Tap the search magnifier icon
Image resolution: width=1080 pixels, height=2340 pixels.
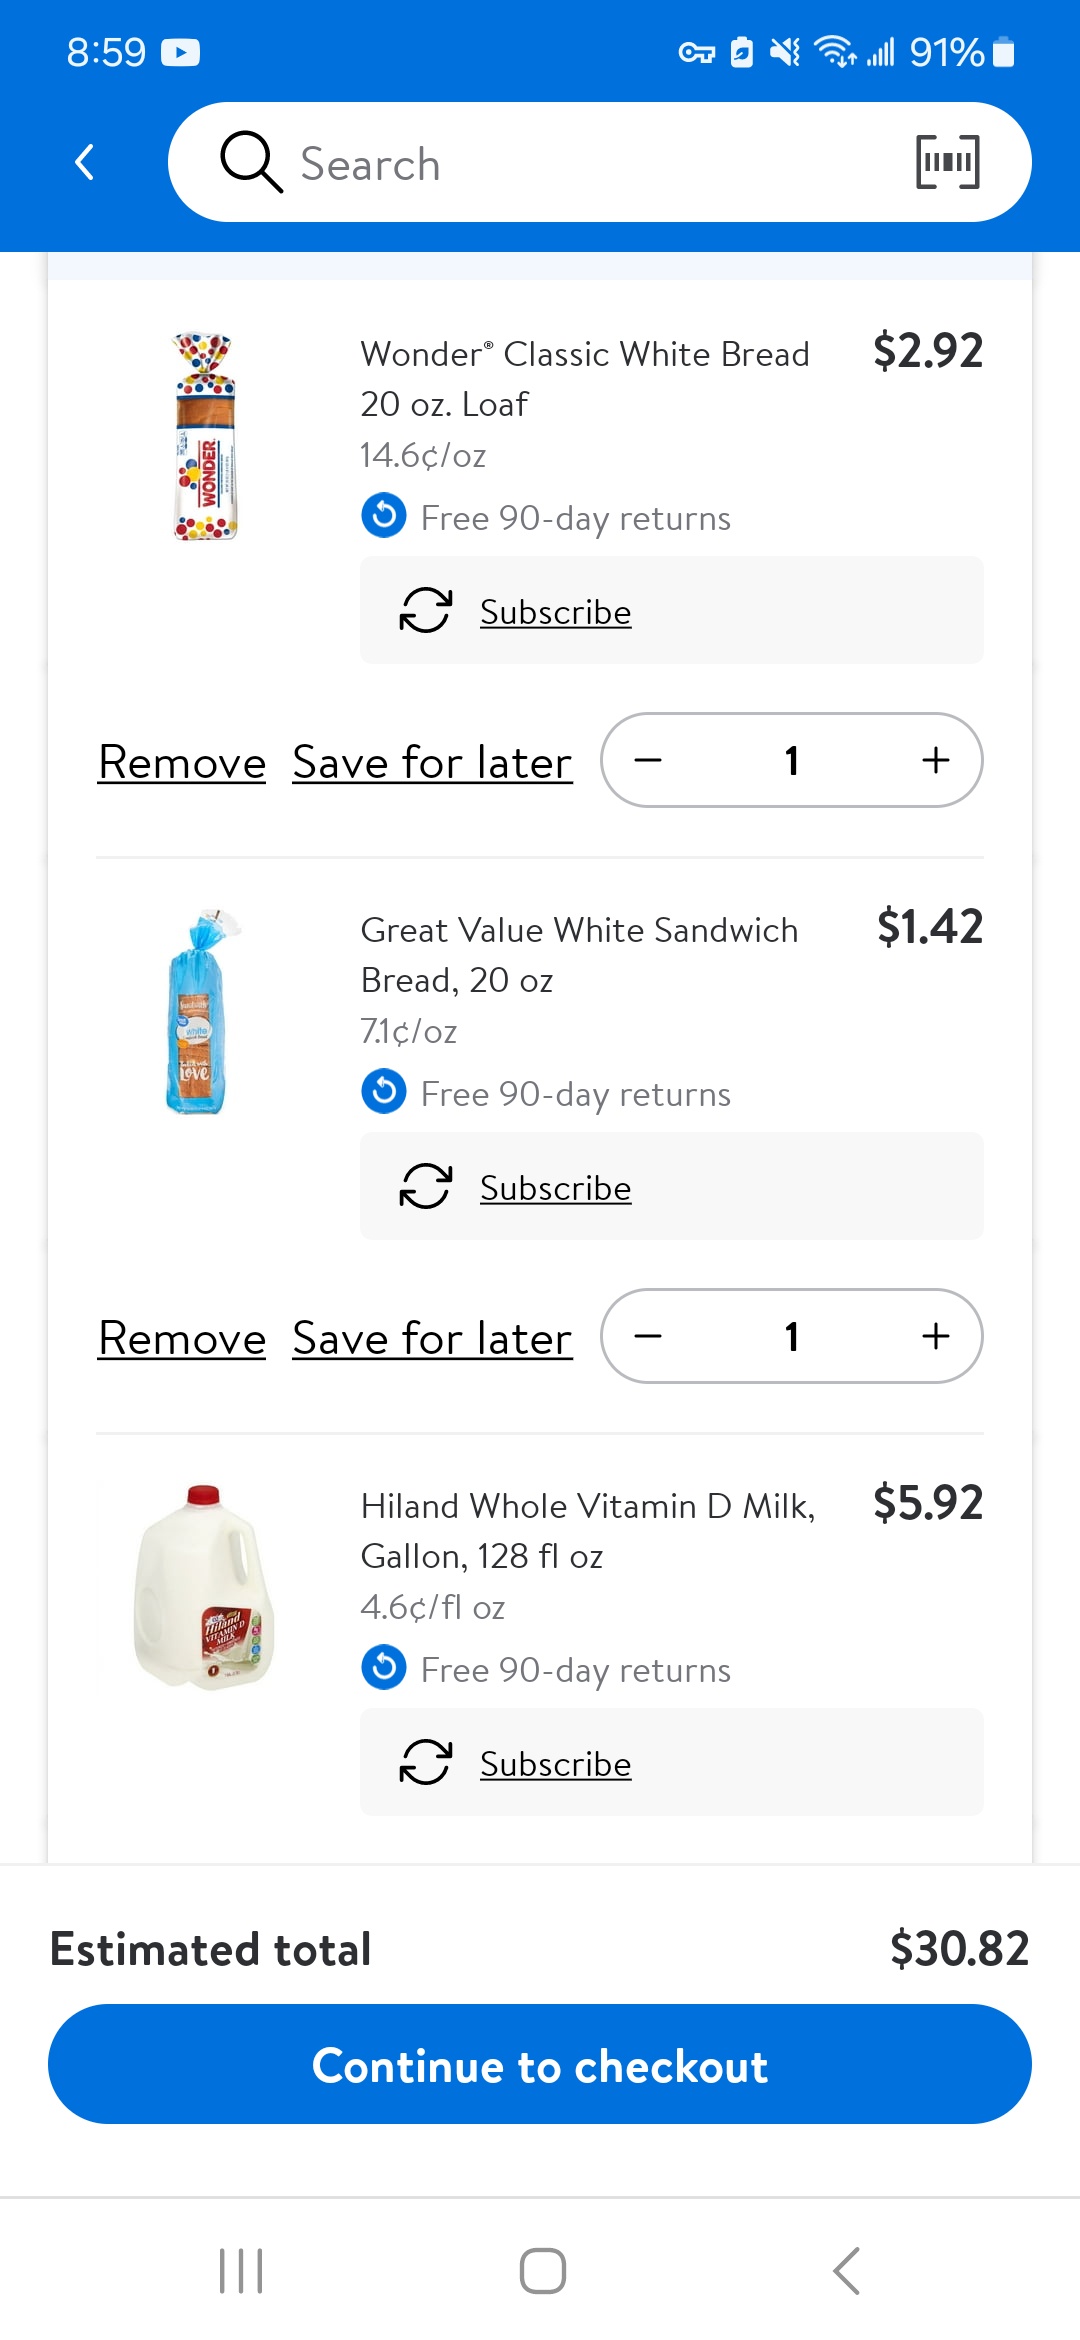coord(251,162)
